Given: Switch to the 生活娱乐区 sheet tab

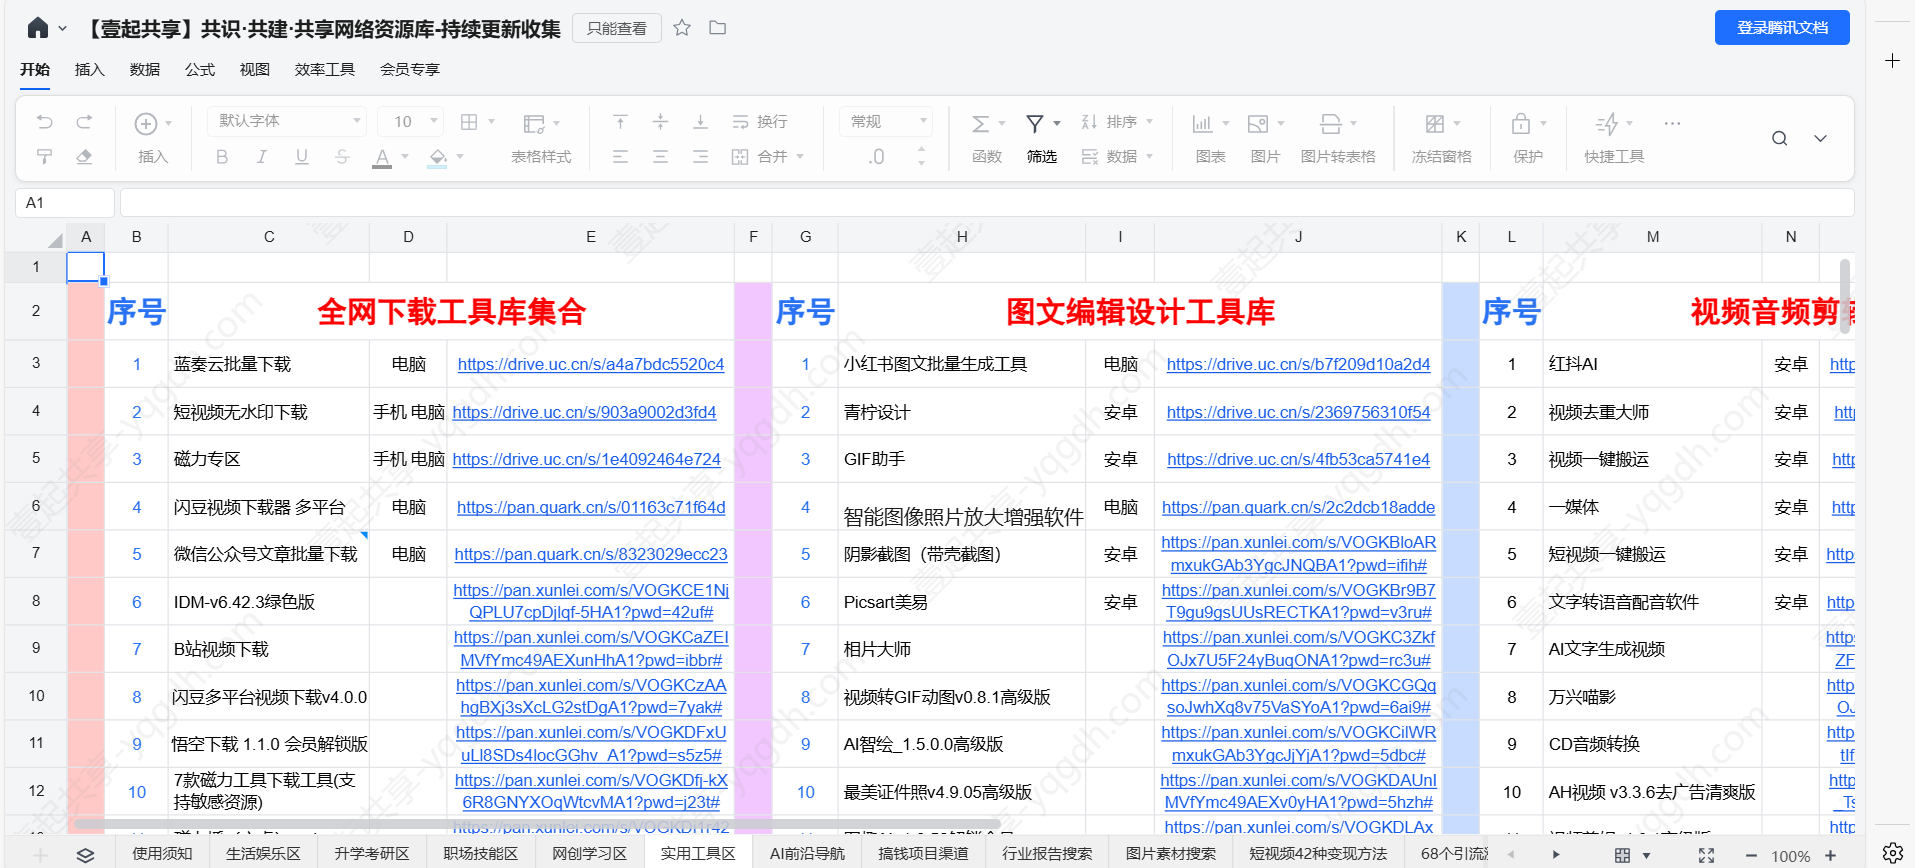Looking at the screenshot, I should click(x=263, y=853).
